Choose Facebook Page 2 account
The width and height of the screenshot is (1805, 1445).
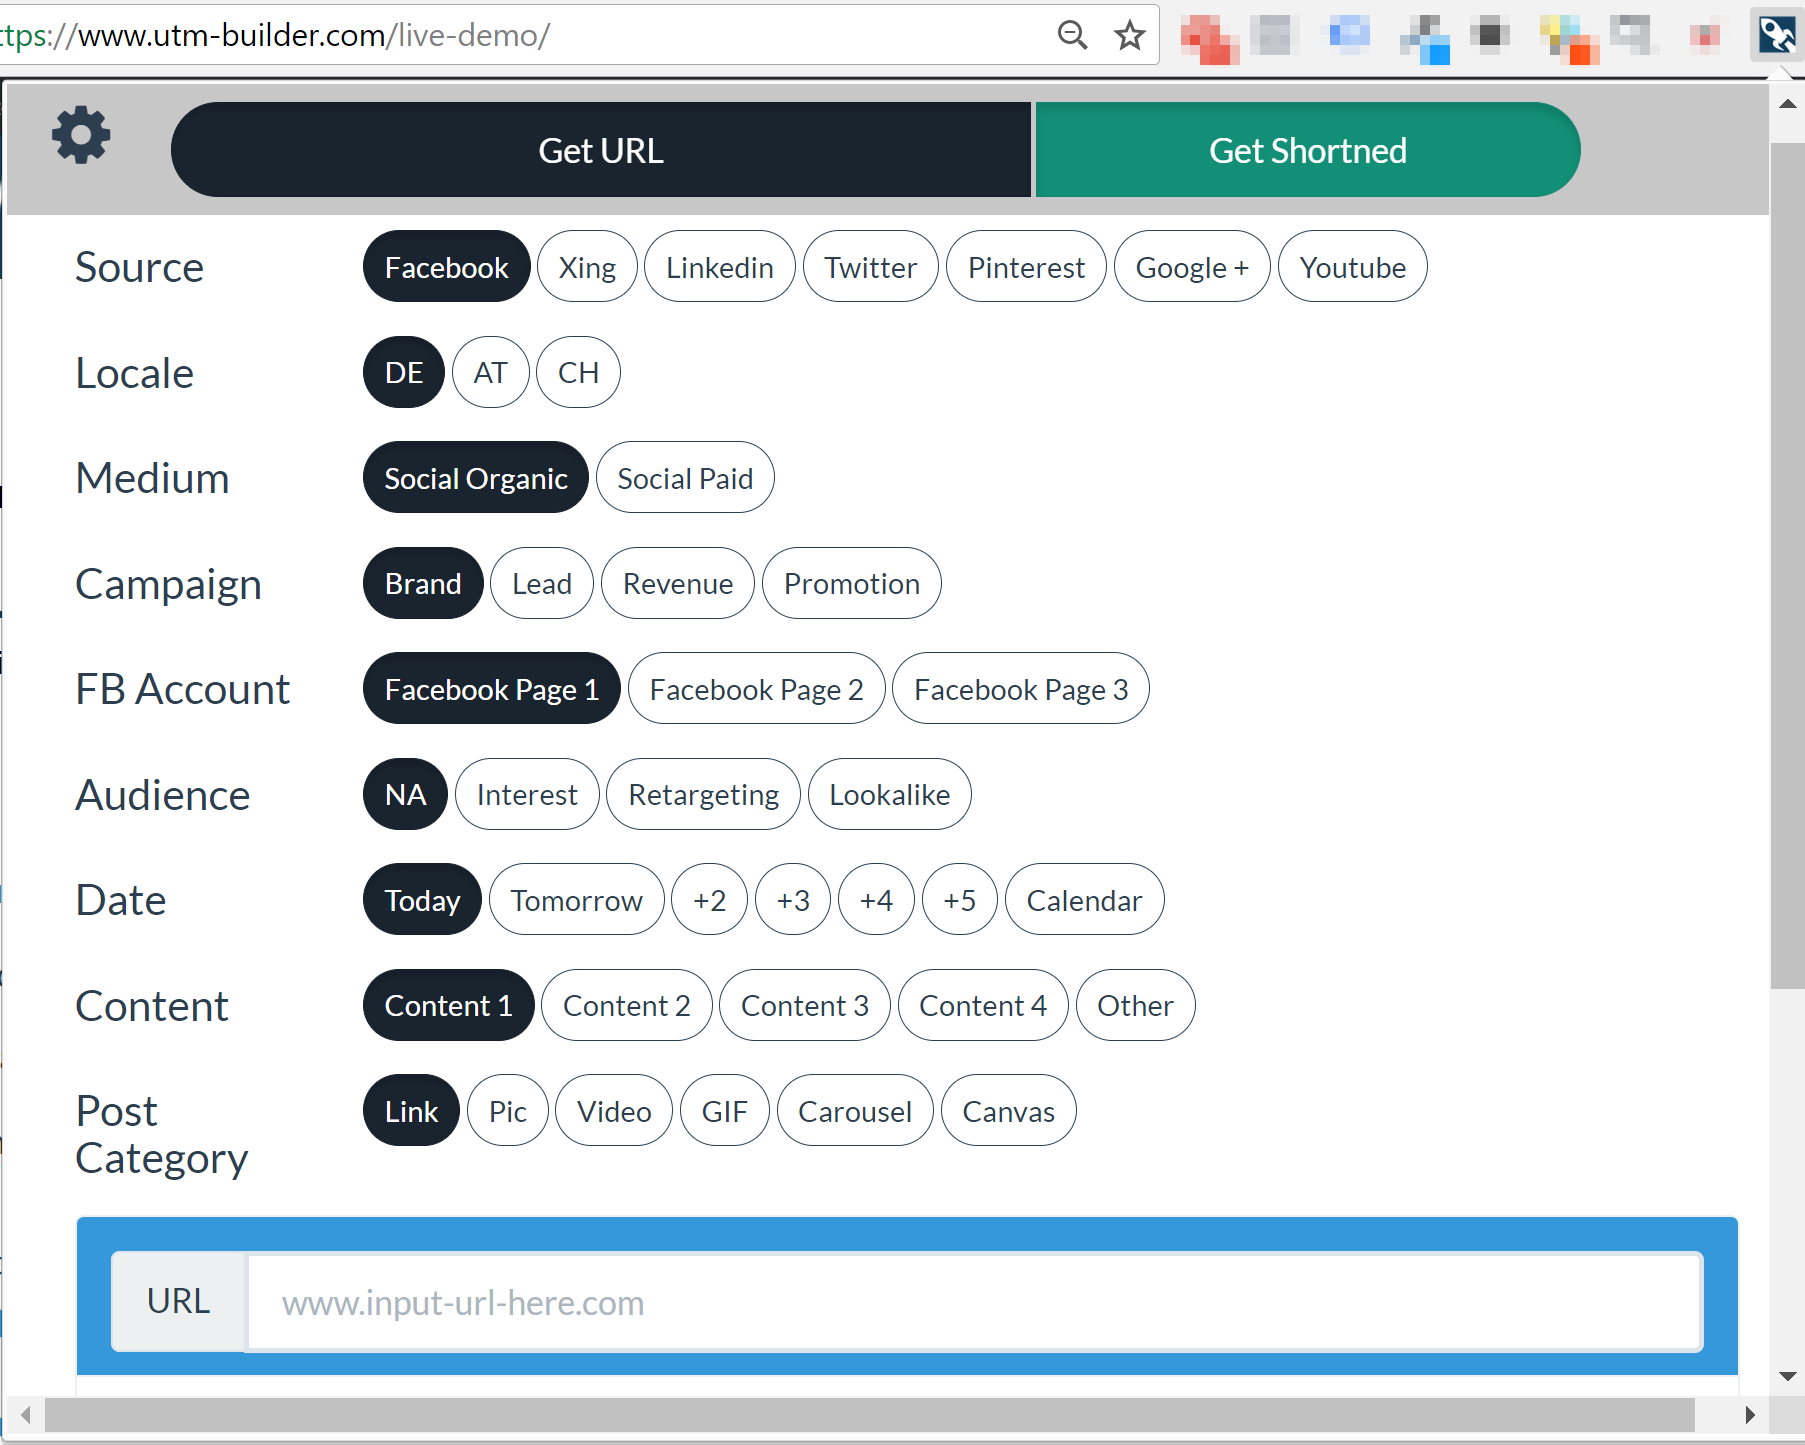coord(755,688)
